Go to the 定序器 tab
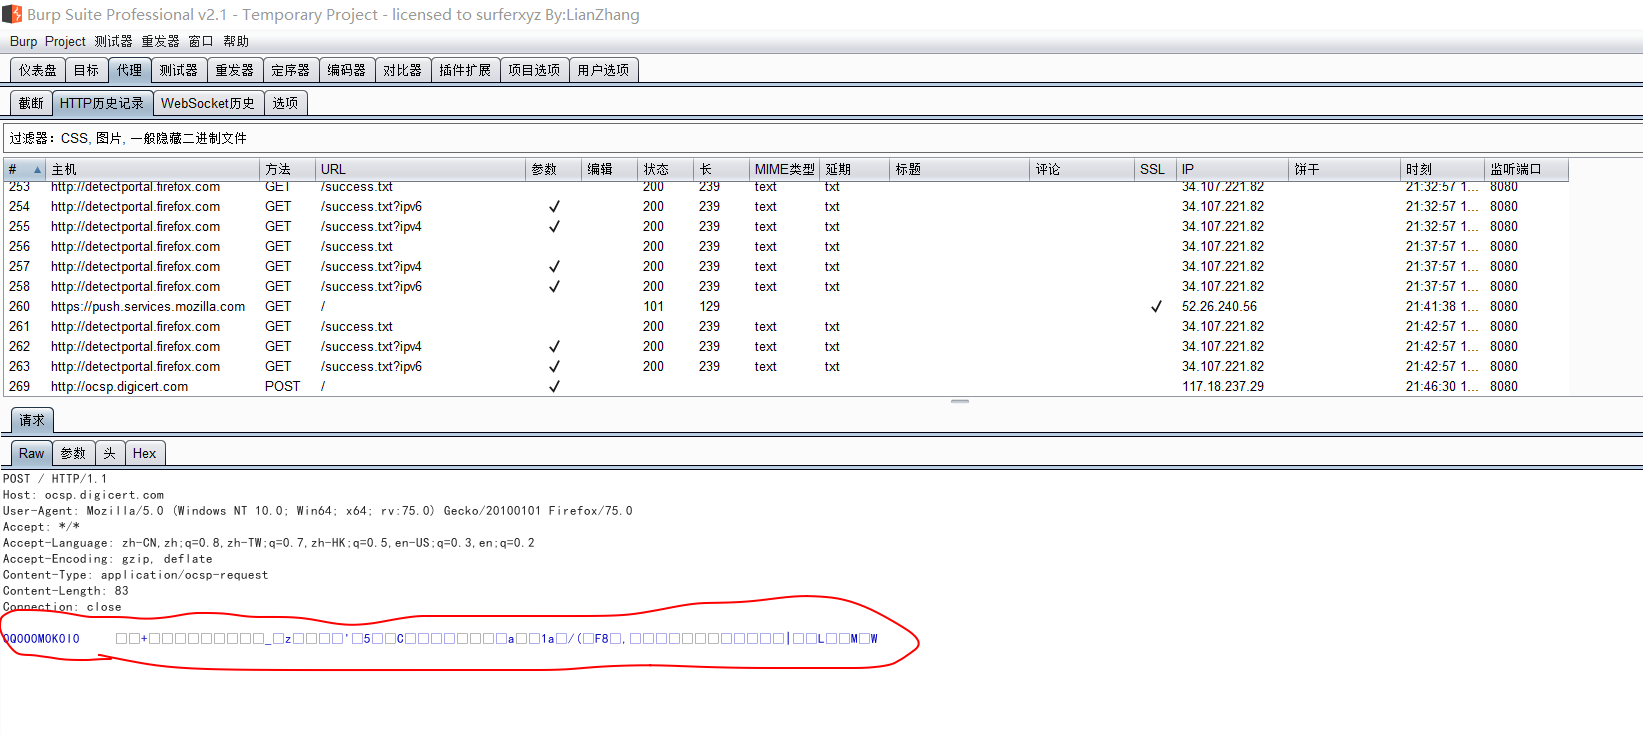 [291, 70]
